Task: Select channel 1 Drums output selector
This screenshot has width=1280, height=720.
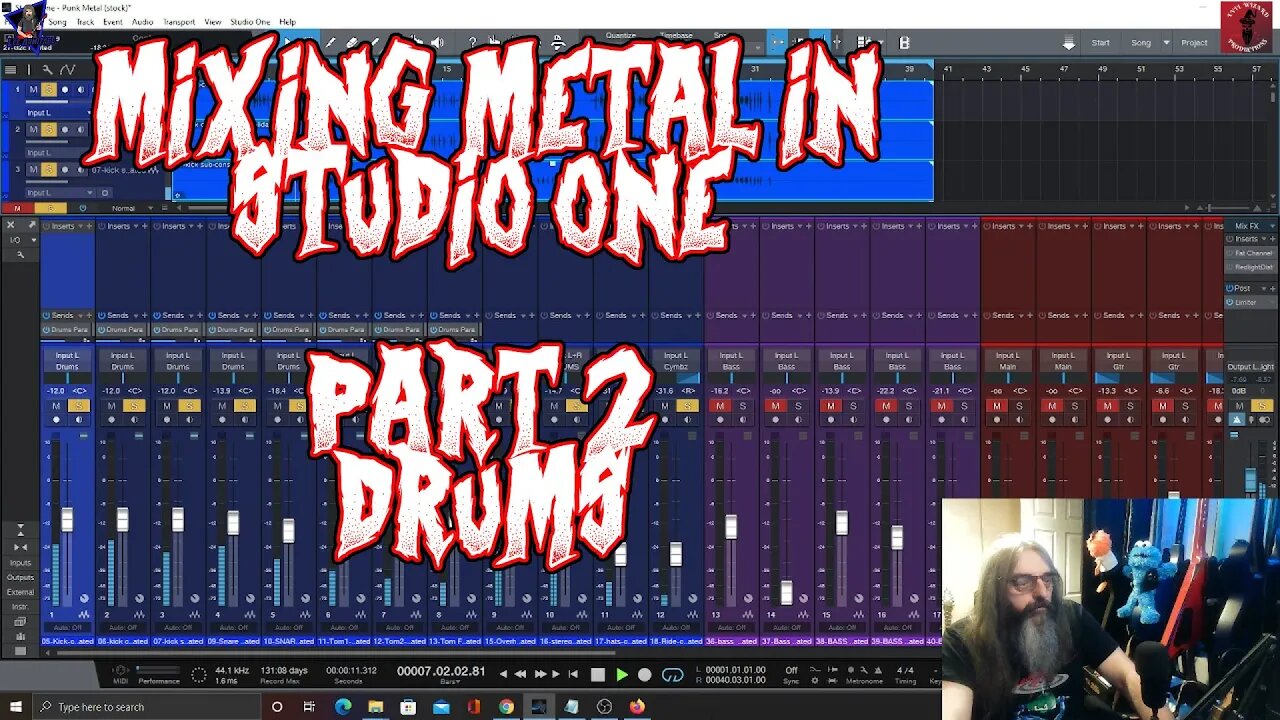Action: coord(67,366)
